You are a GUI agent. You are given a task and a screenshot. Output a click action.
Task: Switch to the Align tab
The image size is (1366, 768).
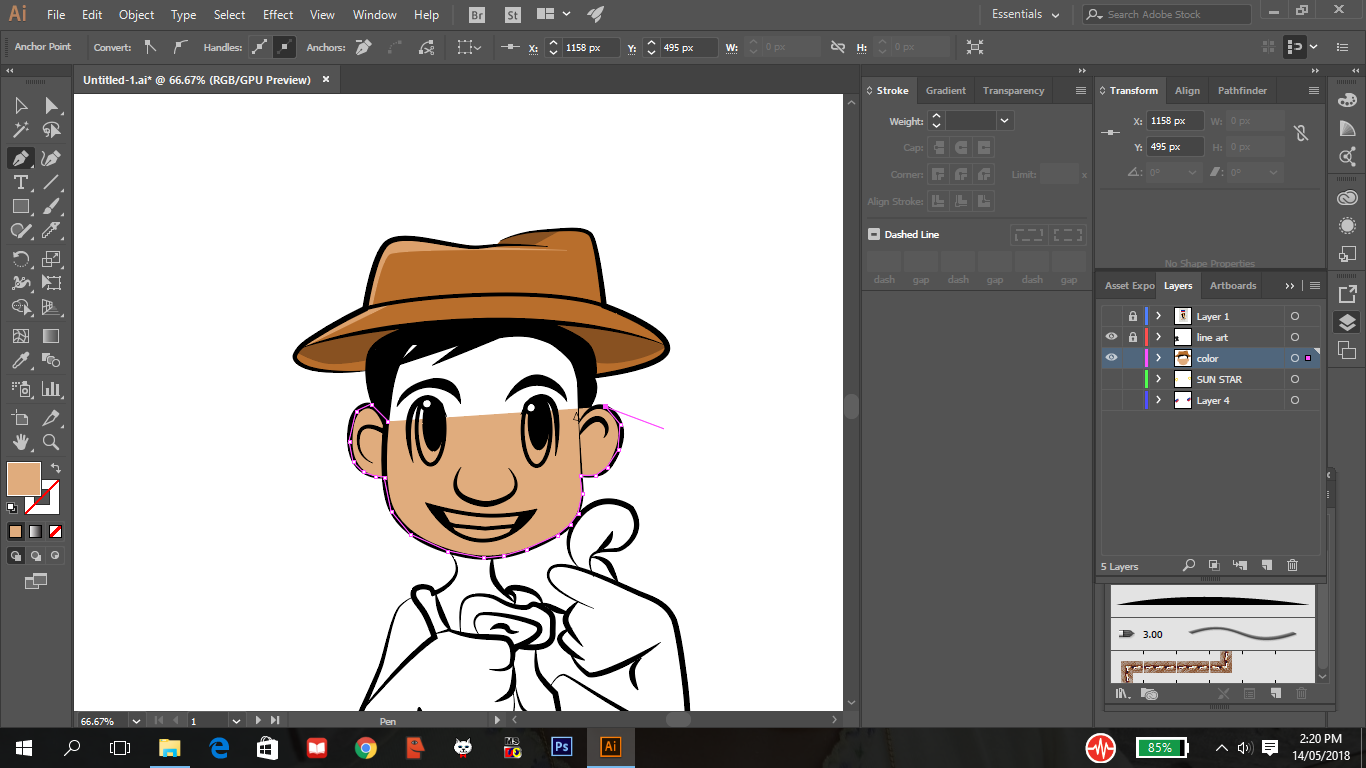point(1187,90)
